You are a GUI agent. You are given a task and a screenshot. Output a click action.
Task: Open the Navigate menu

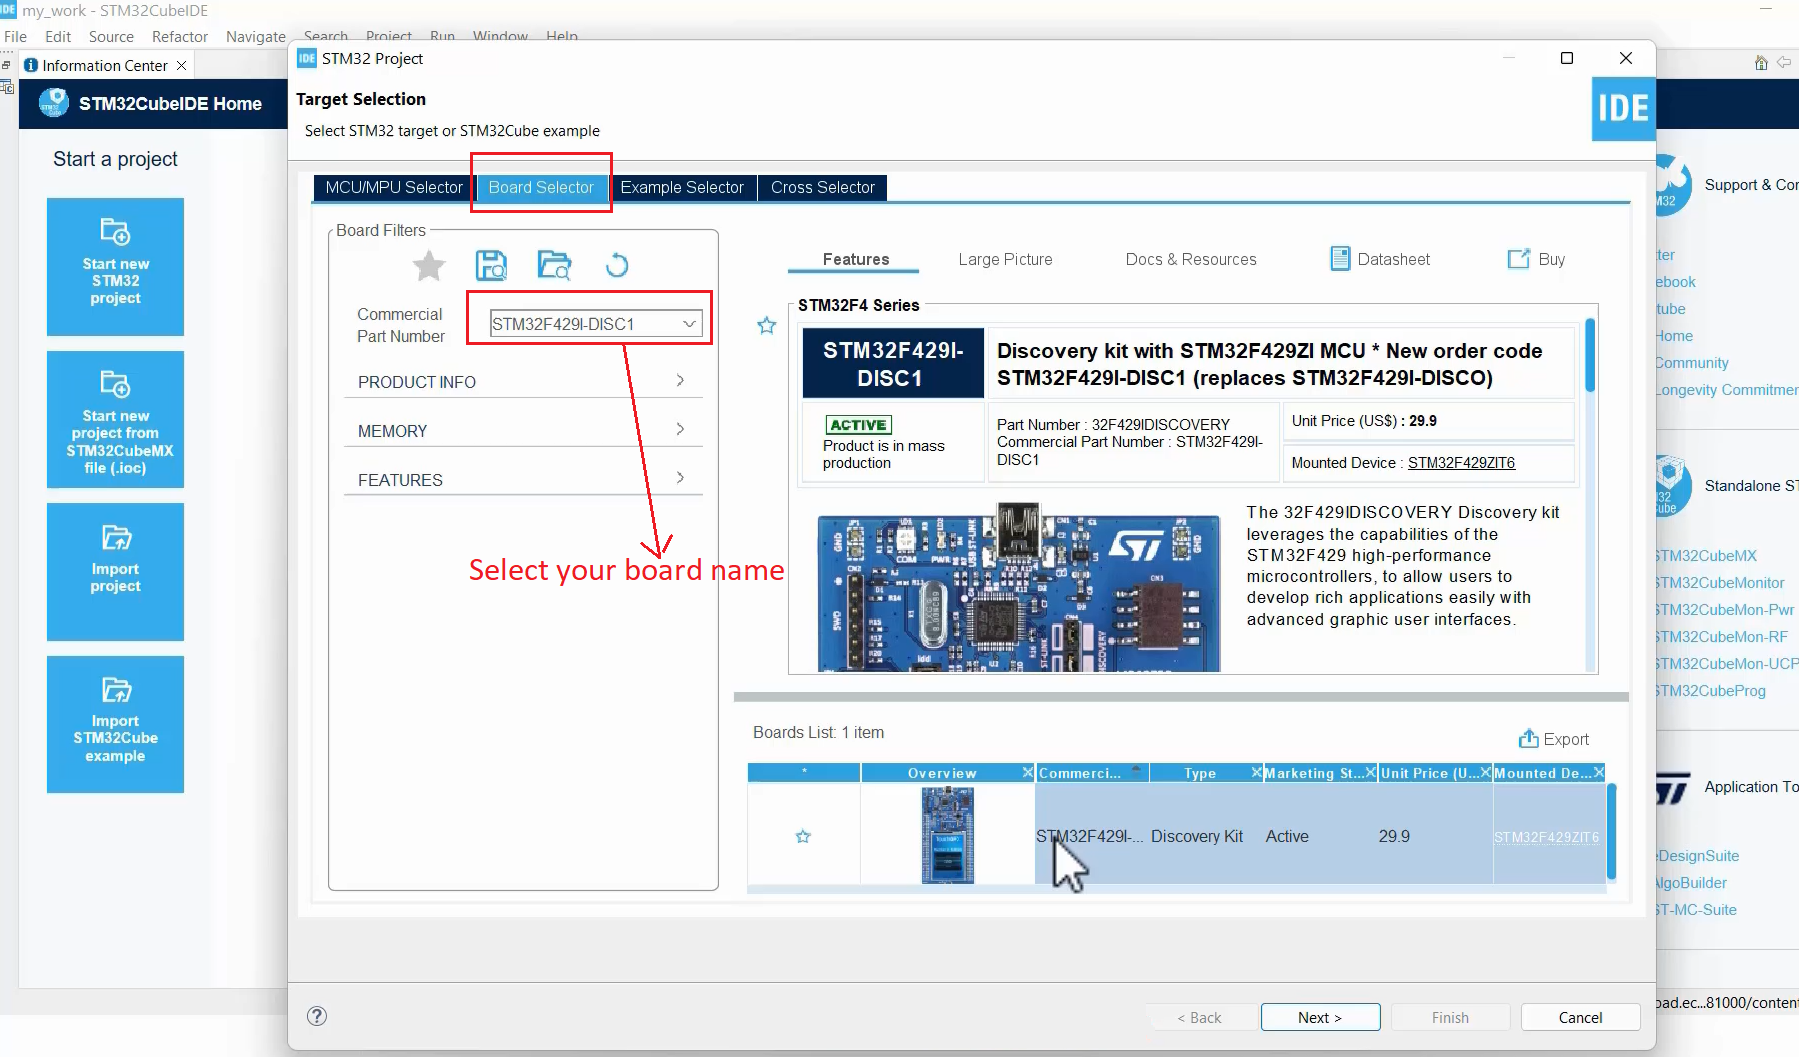tap(256, 36)
